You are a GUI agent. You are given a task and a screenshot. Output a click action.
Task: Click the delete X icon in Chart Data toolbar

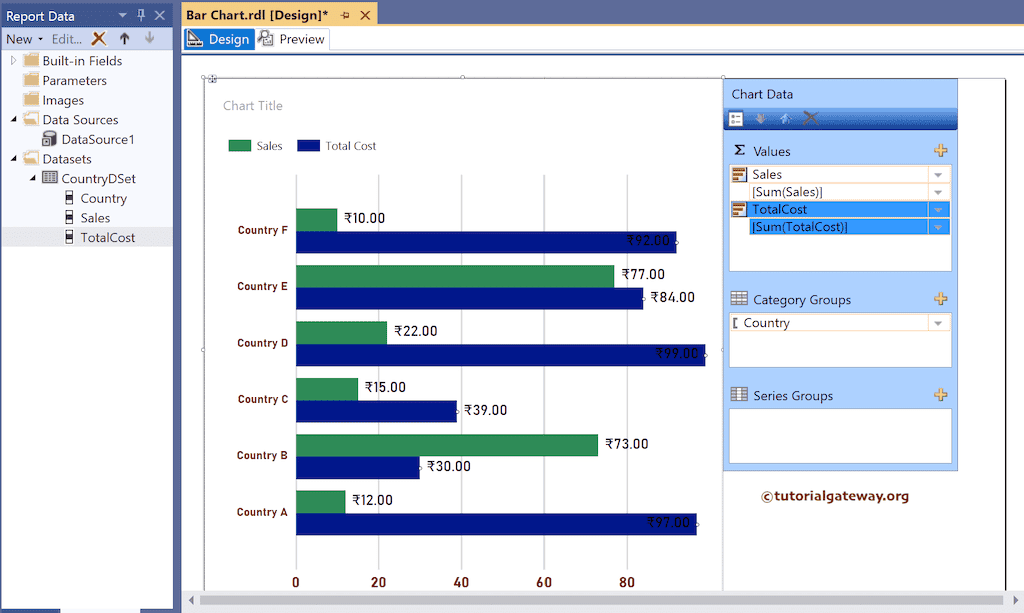click(811, 119)
